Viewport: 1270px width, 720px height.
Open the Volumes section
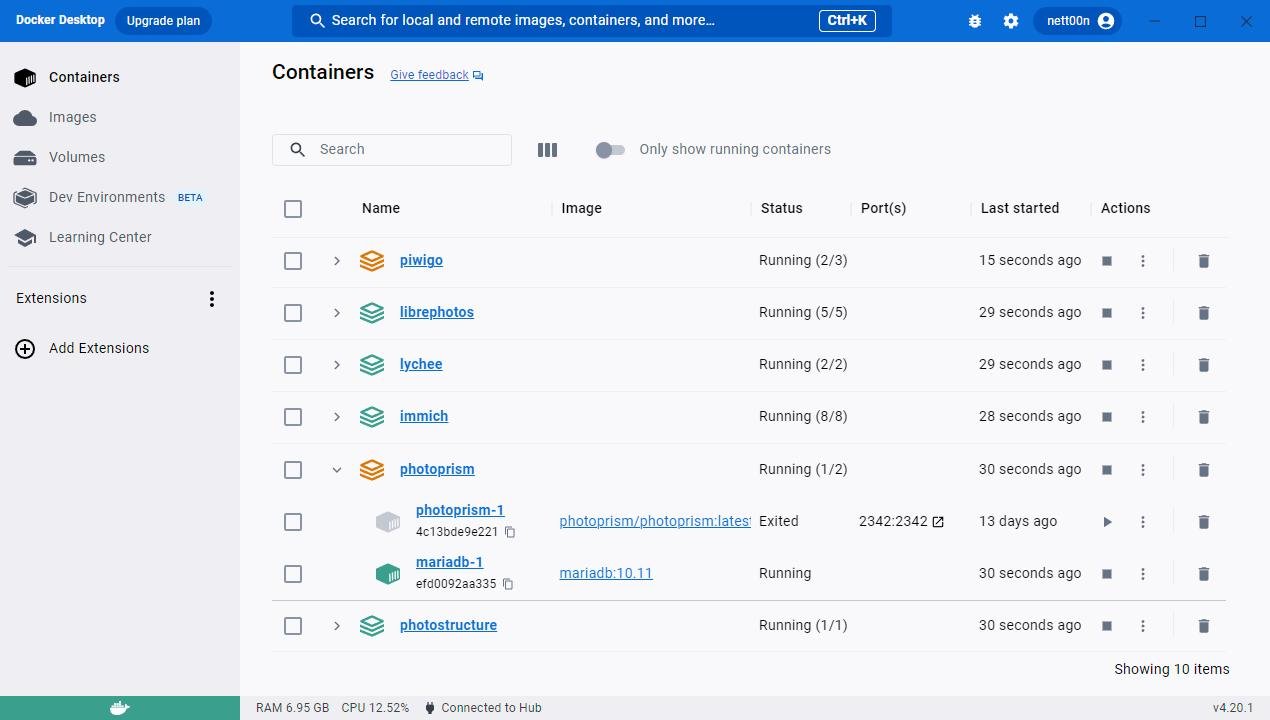pos(76,157)
